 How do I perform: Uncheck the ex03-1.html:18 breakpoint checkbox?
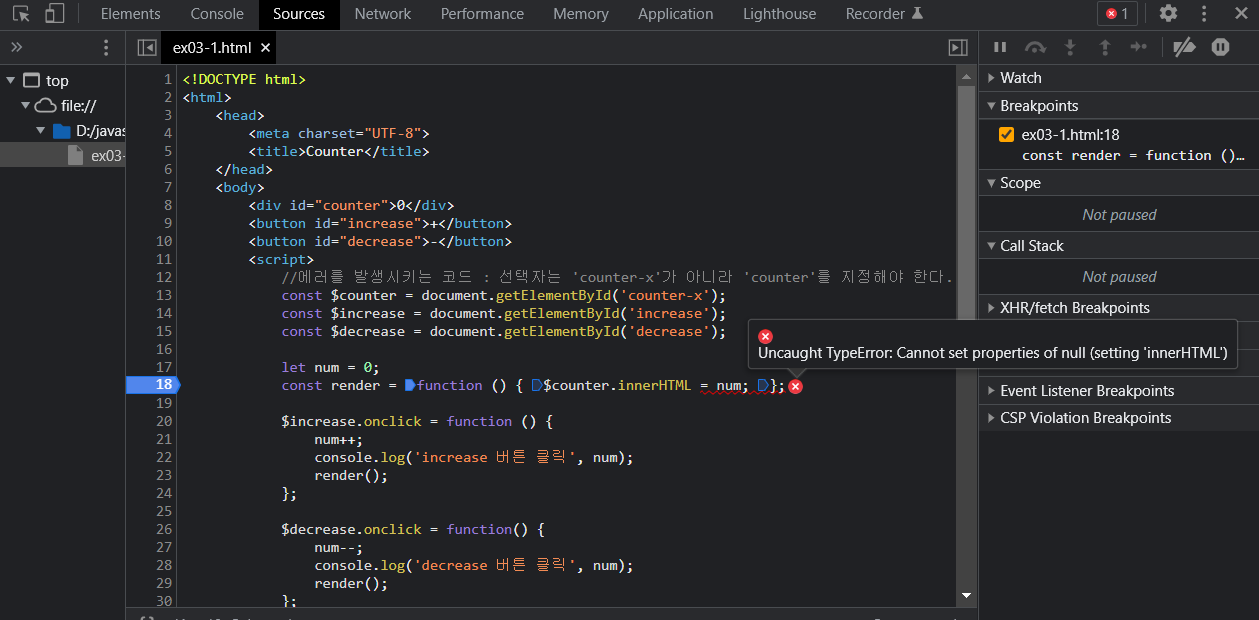tap(1007, 135)
